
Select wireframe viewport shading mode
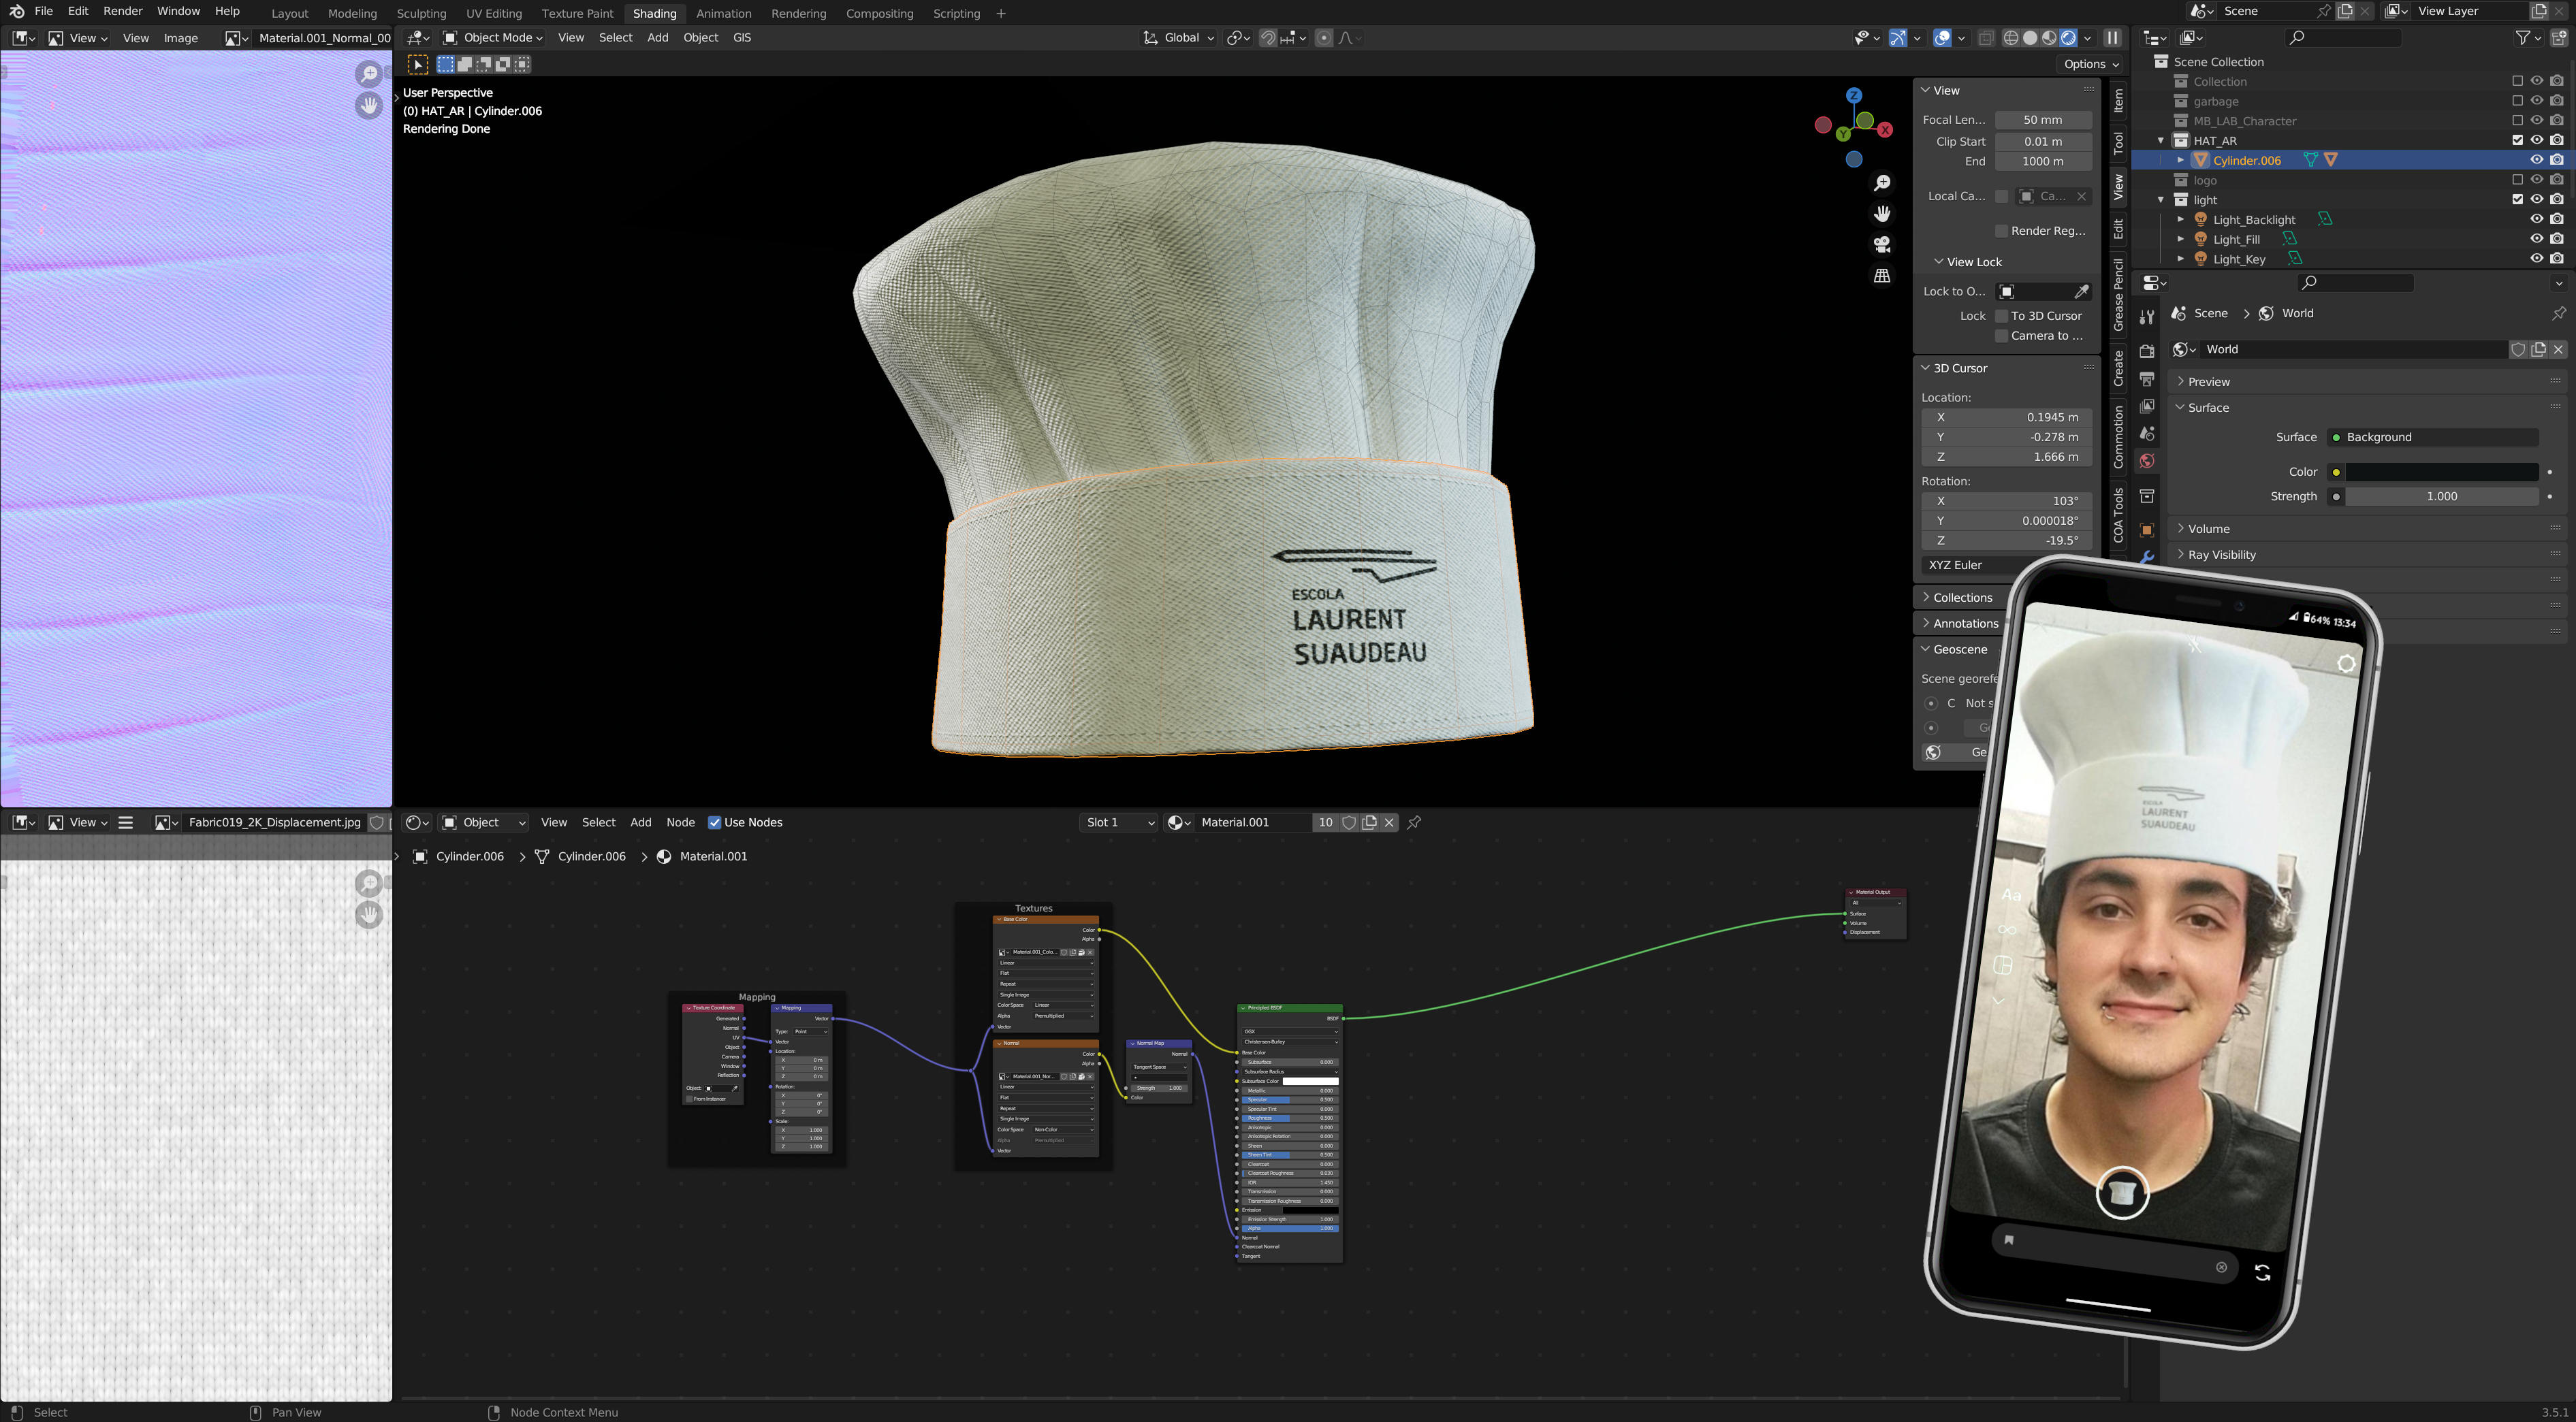coord(2010,38)
